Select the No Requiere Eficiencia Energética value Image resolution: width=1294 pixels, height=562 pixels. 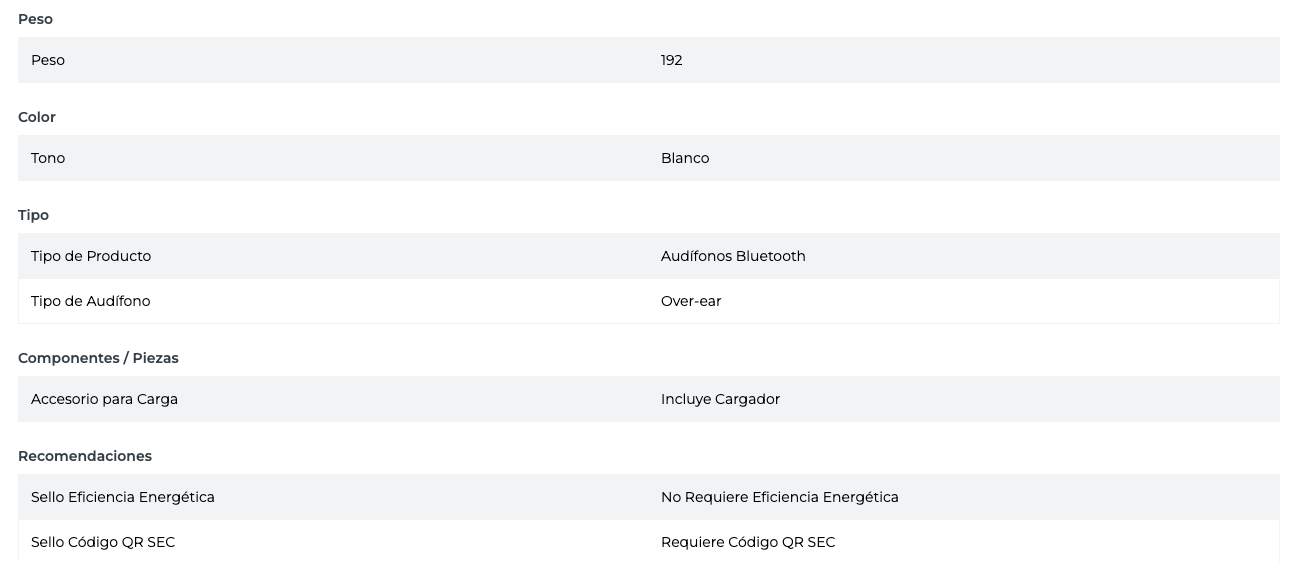pos(779,497)
